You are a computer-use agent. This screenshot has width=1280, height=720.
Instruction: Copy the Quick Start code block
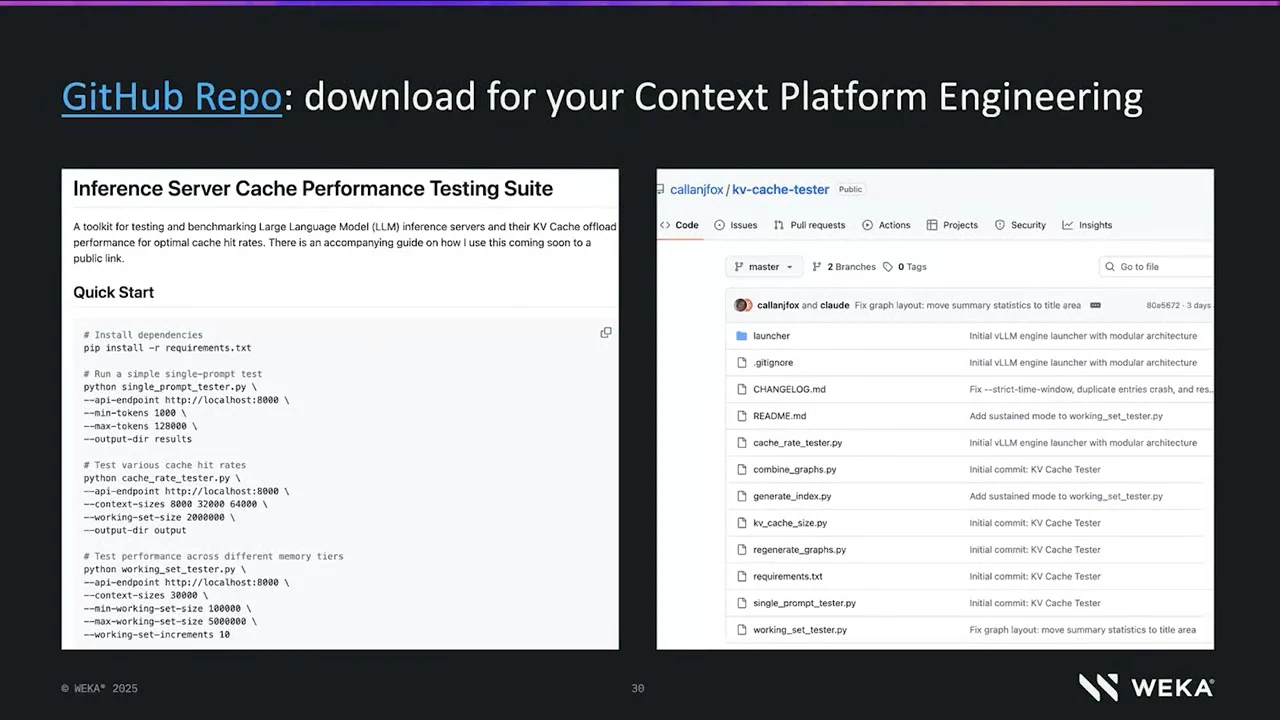click(606, 333)
